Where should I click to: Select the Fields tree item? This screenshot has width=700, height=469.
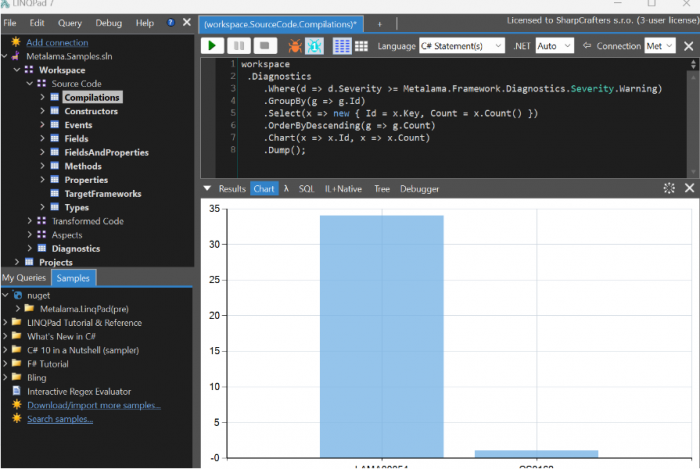pyautogui.click(x=76, y=139)
